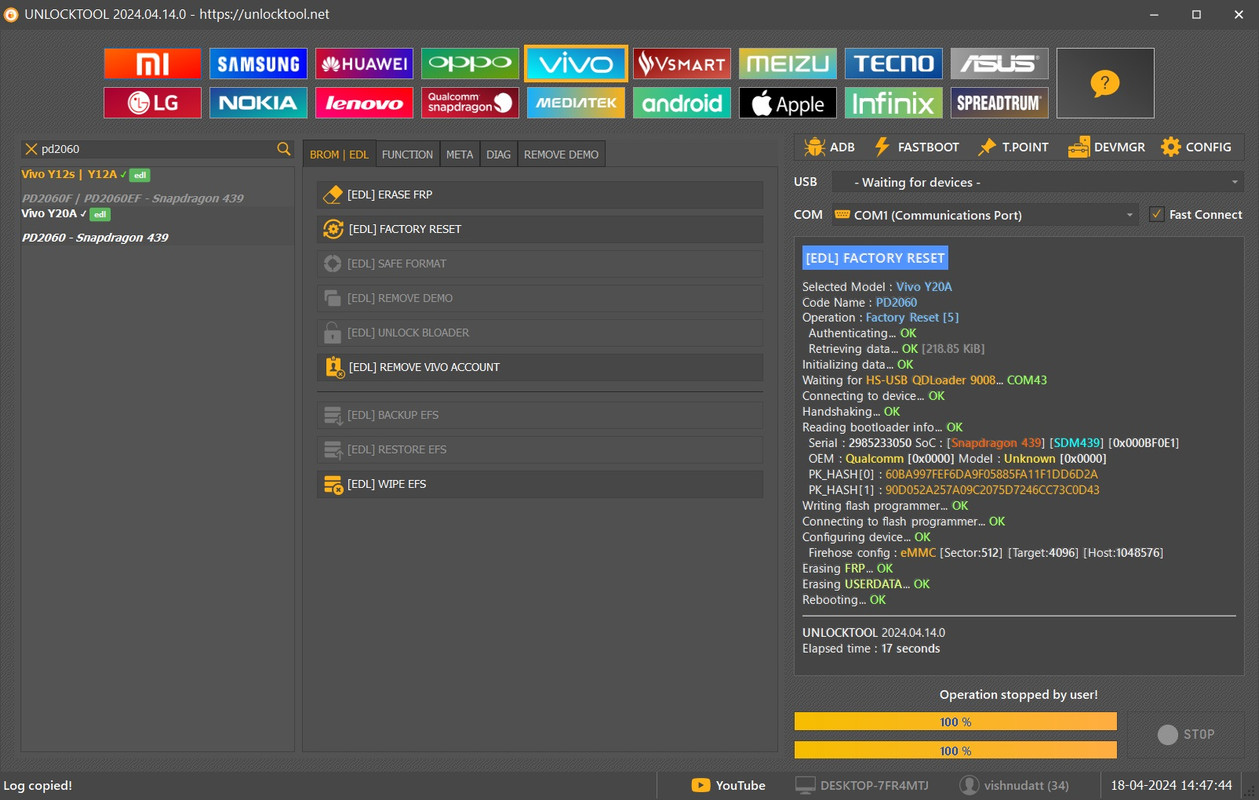The height and width of the screenshot is (800, 1259).
Task: Select the OPPO brand logo
Action: tap(470, 64)
